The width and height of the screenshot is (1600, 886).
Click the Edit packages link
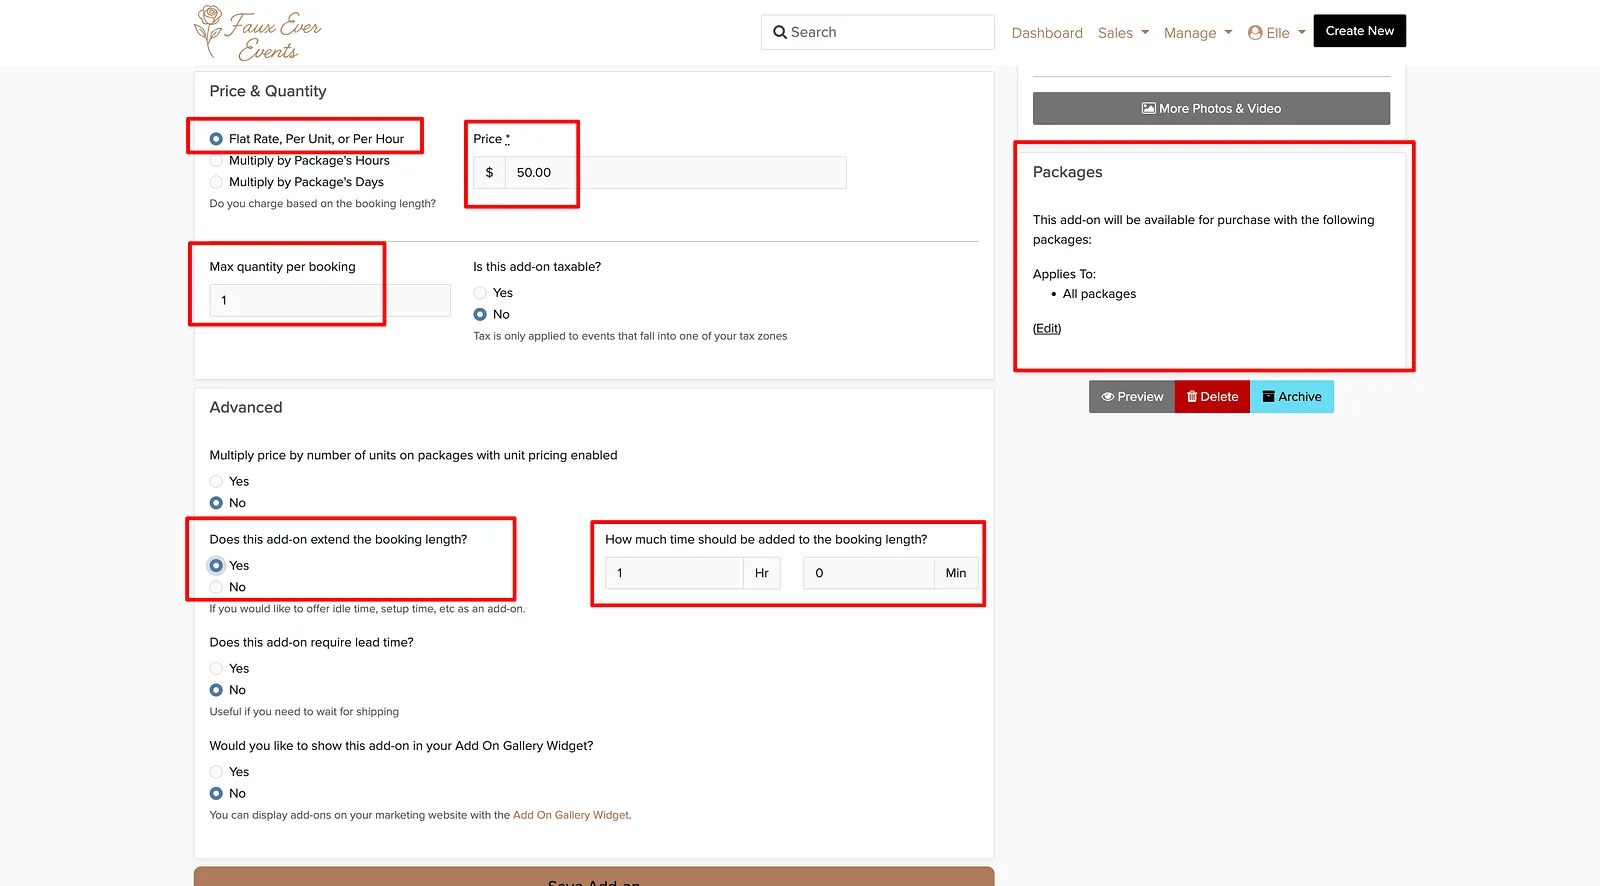point(1047,328)
